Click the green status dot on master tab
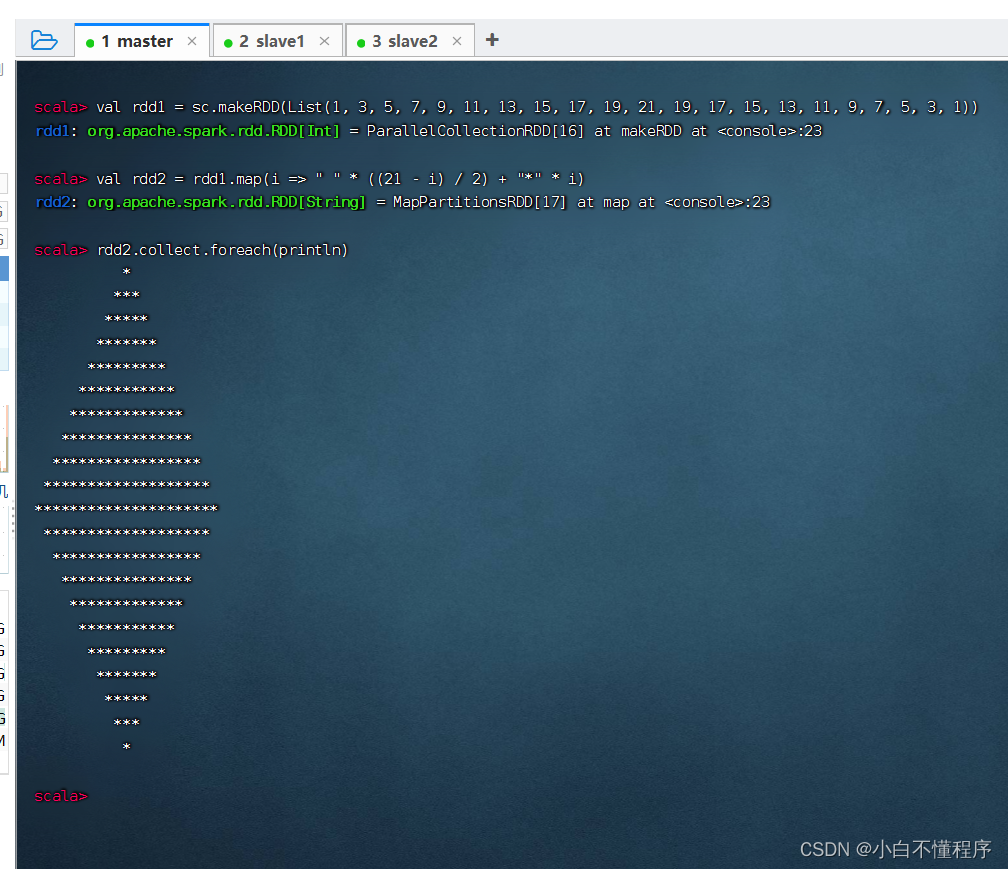 [x=90, y=43]
